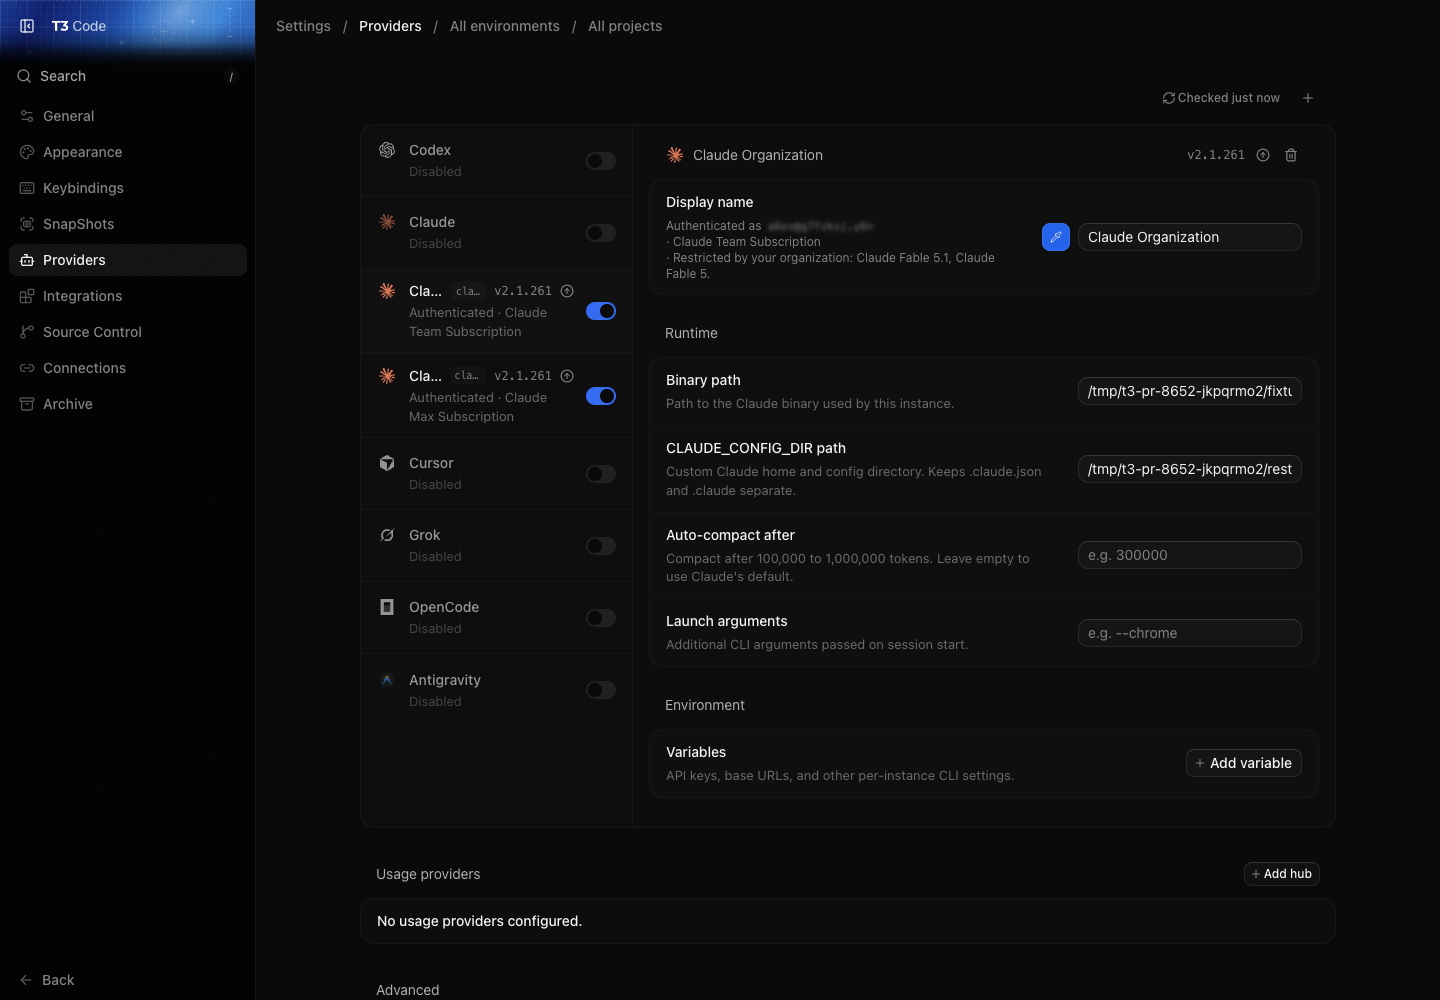Image resolution: width=1440 pixels, height=1000 pixels.
Task: Enable the Codex provider toggle
Action: [x=601, y=161]
